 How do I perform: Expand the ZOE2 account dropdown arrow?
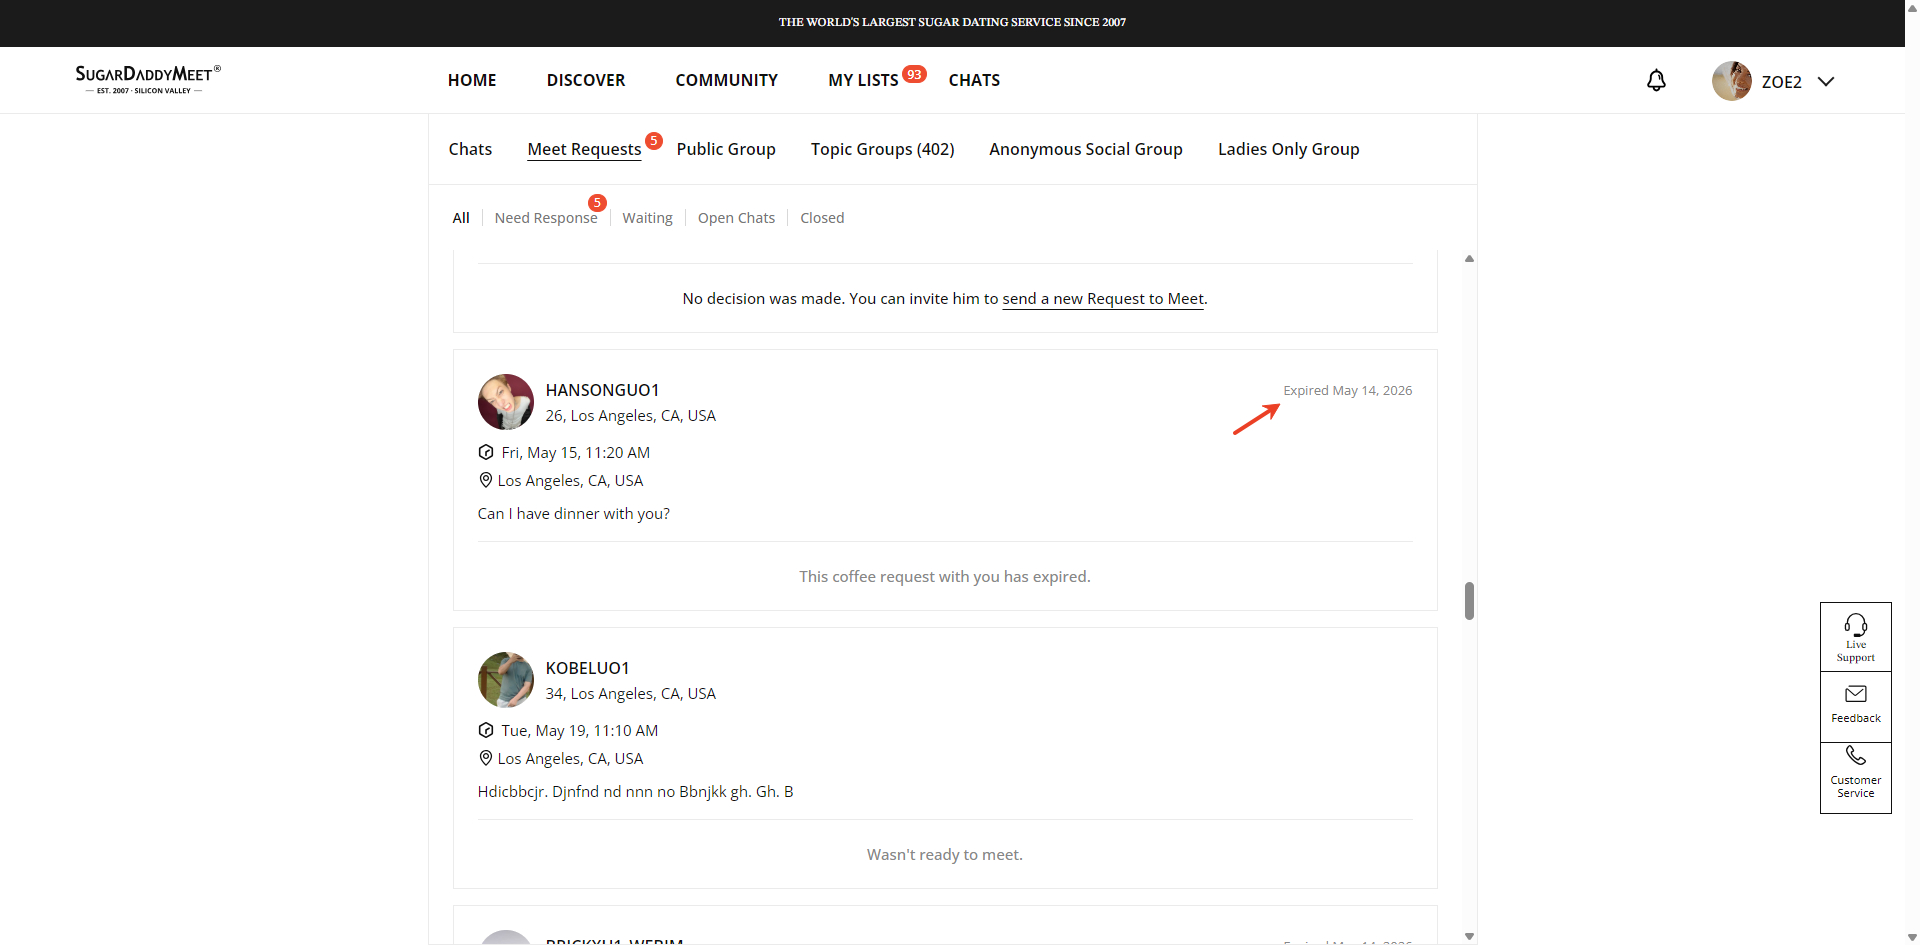(1826, 82)
